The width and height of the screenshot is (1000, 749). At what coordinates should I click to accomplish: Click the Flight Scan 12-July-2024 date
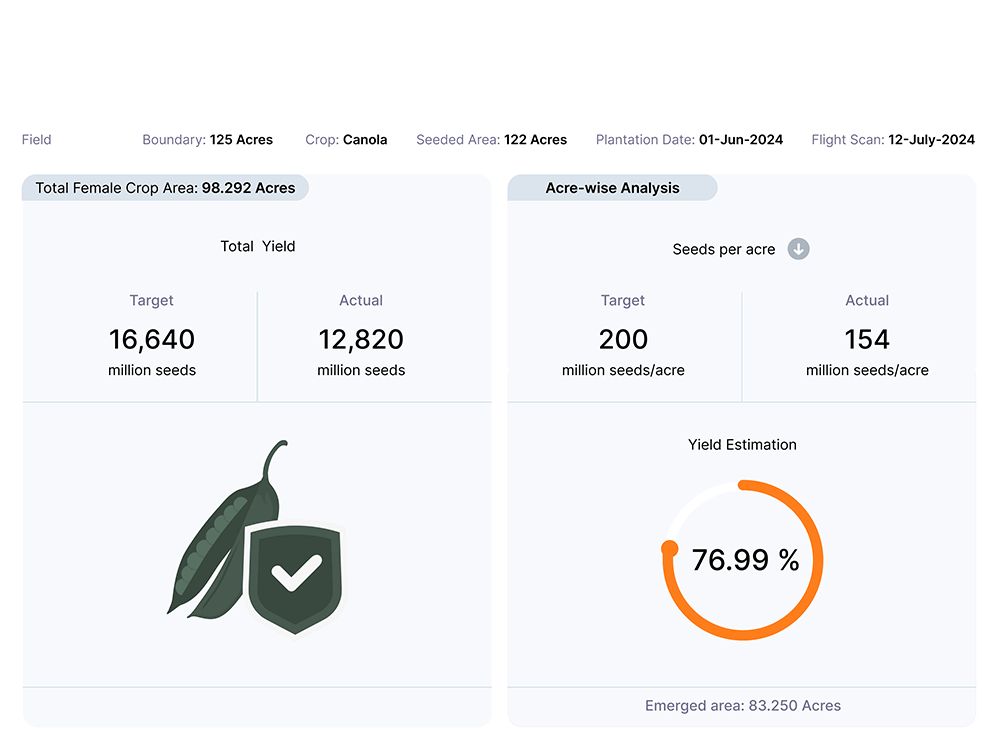tap(892, 140)
